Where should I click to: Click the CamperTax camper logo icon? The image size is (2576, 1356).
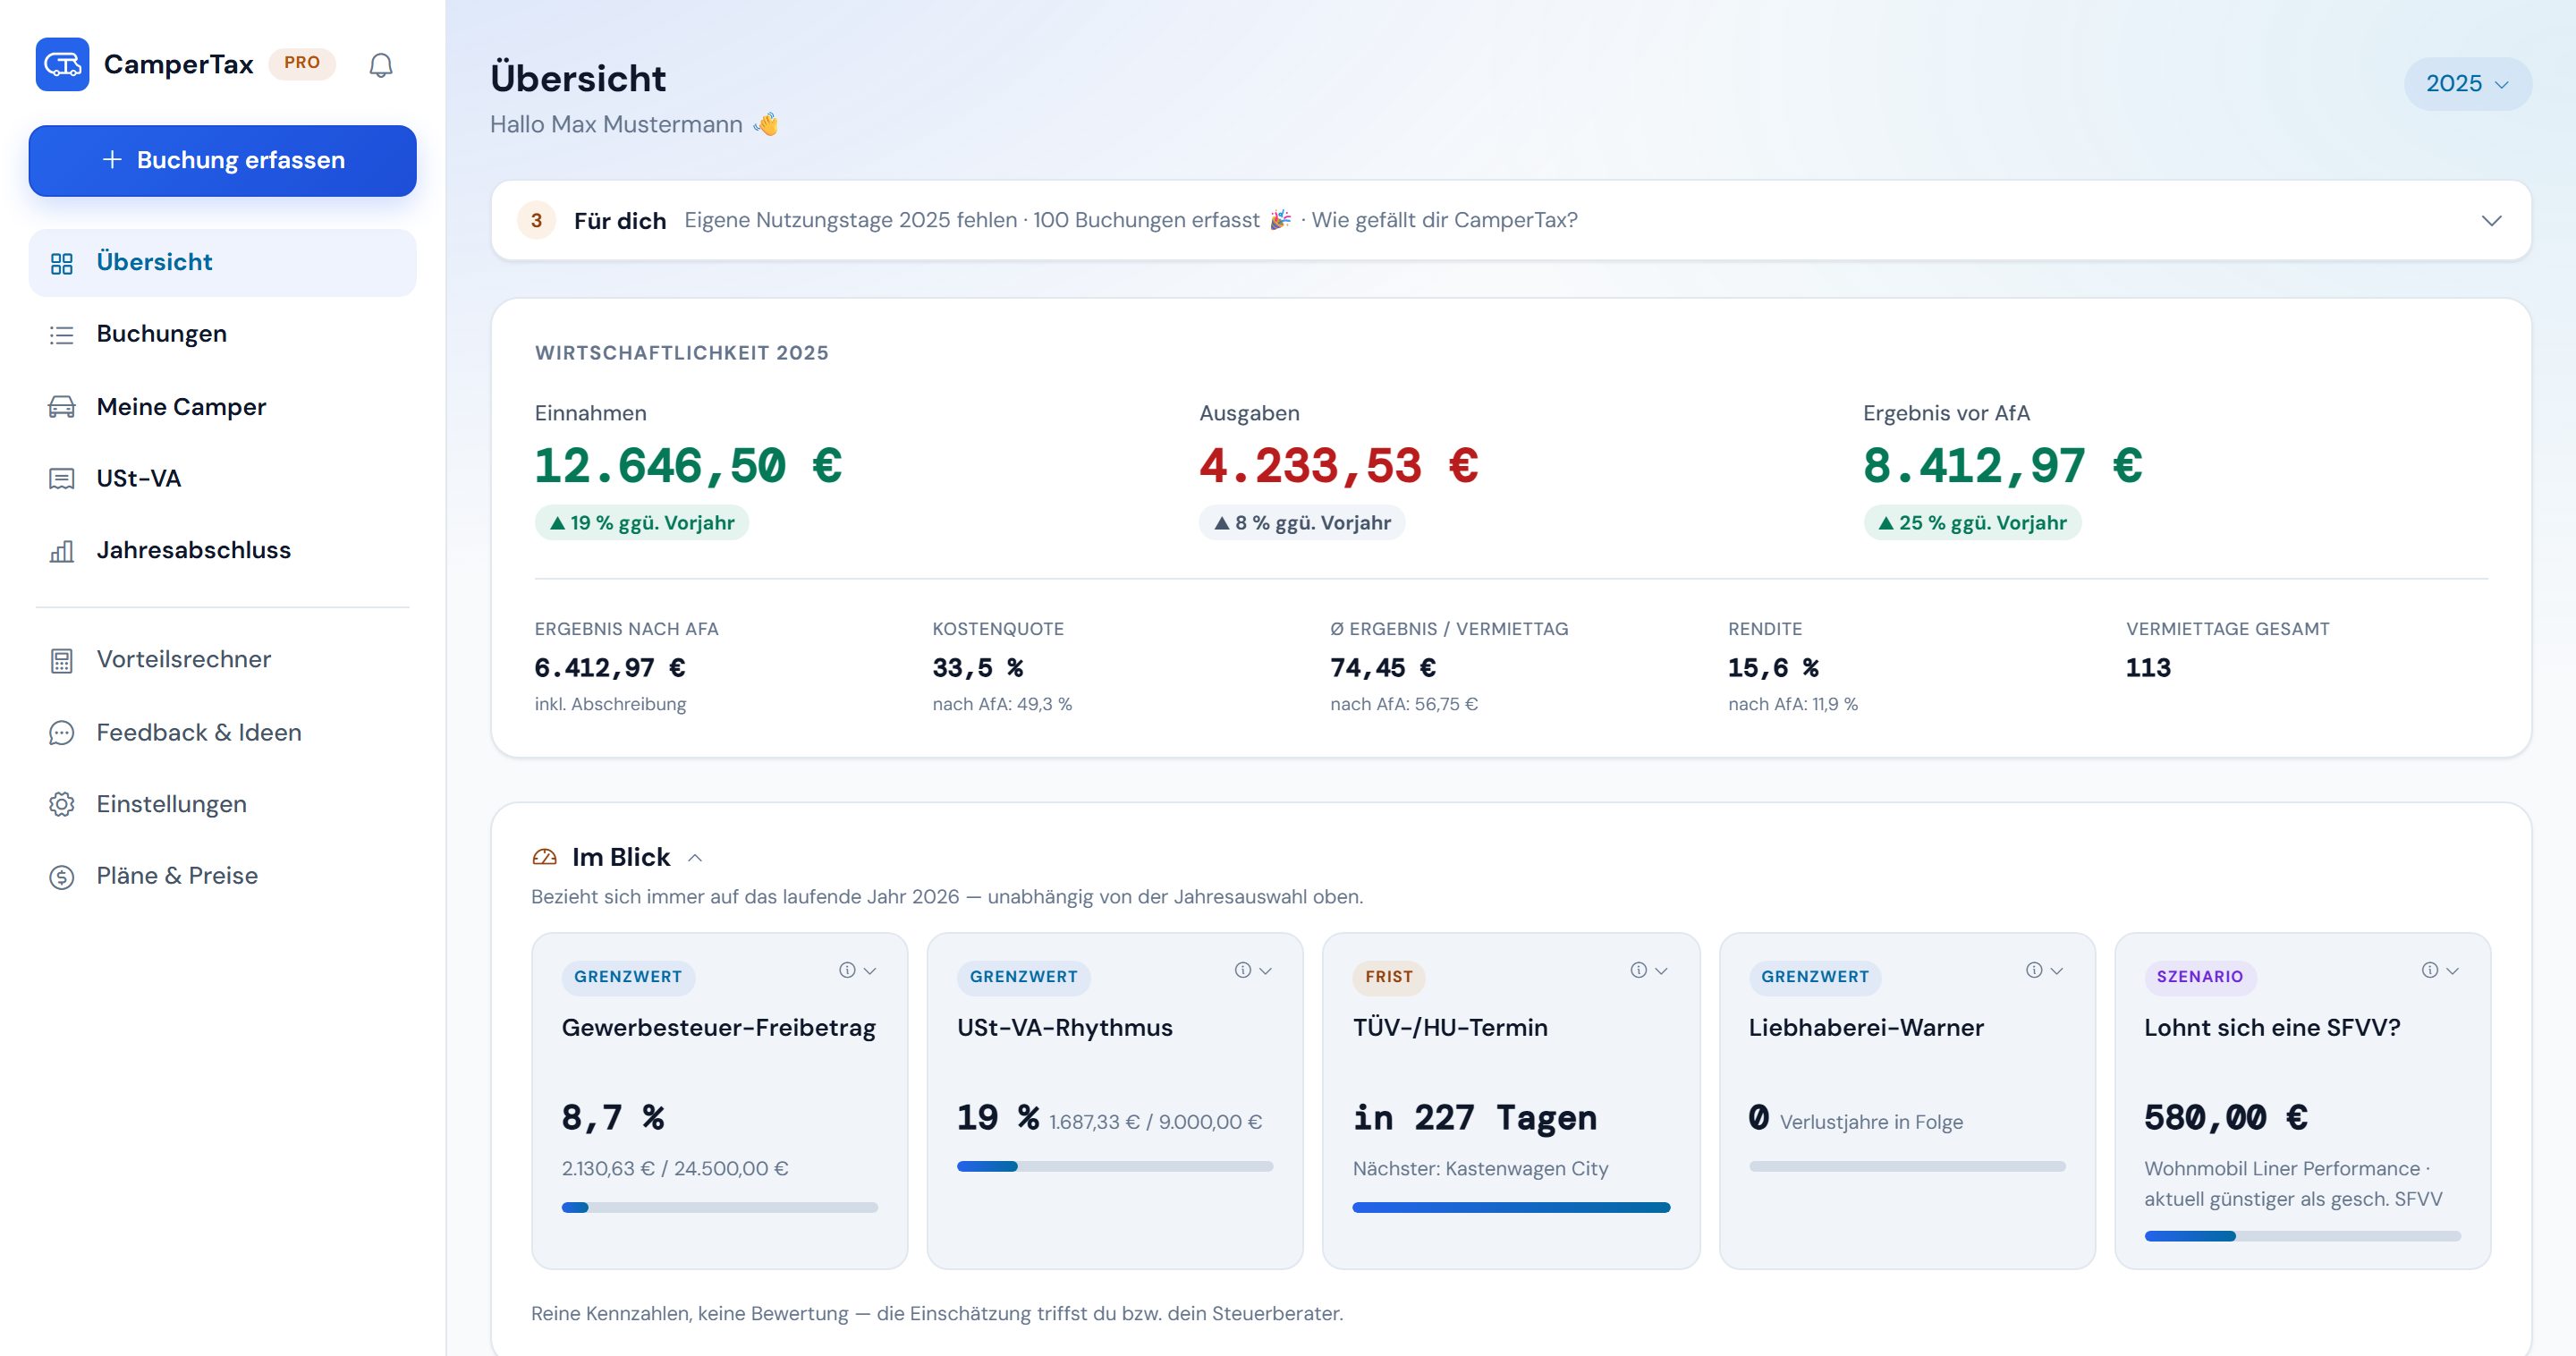pos(62,64)
